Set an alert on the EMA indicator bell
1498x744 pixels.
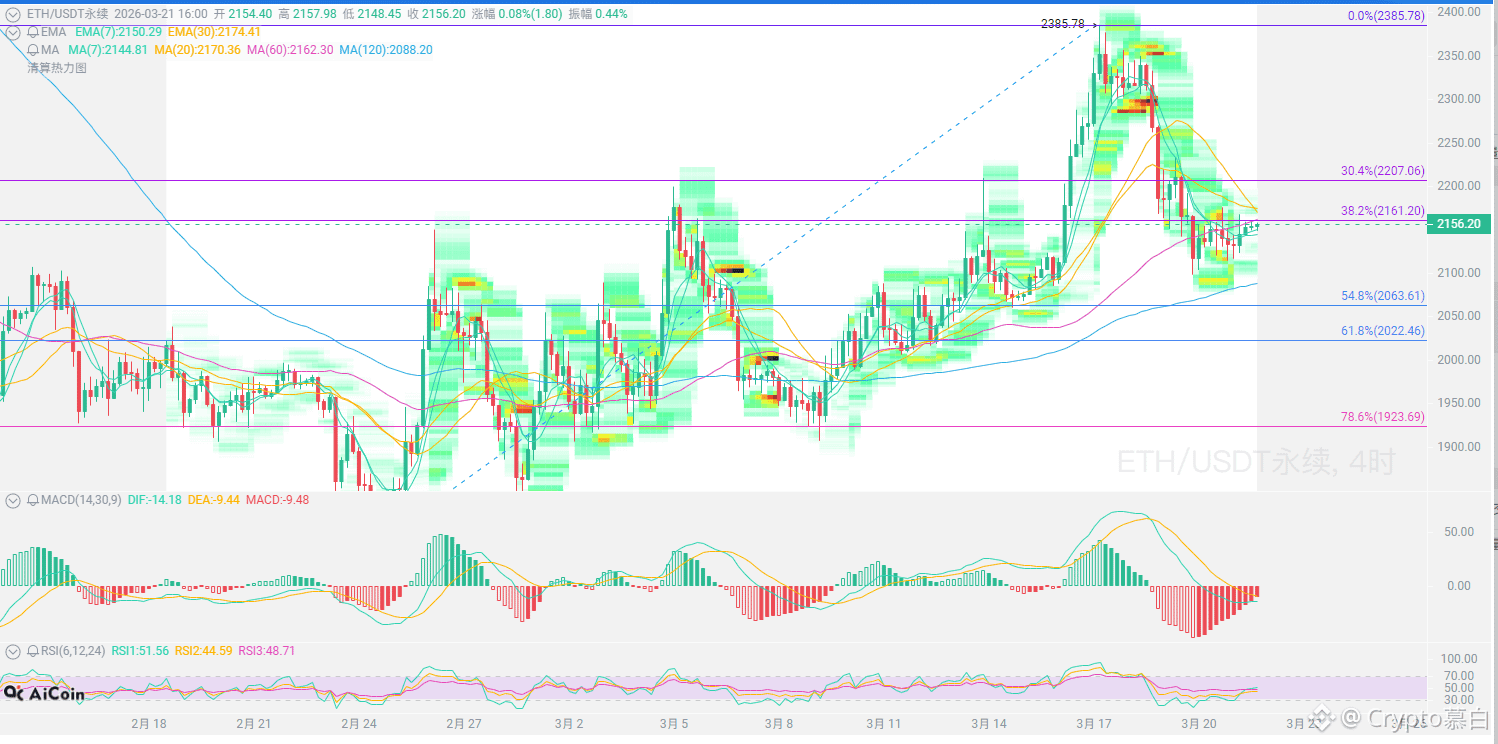point(34,32)
